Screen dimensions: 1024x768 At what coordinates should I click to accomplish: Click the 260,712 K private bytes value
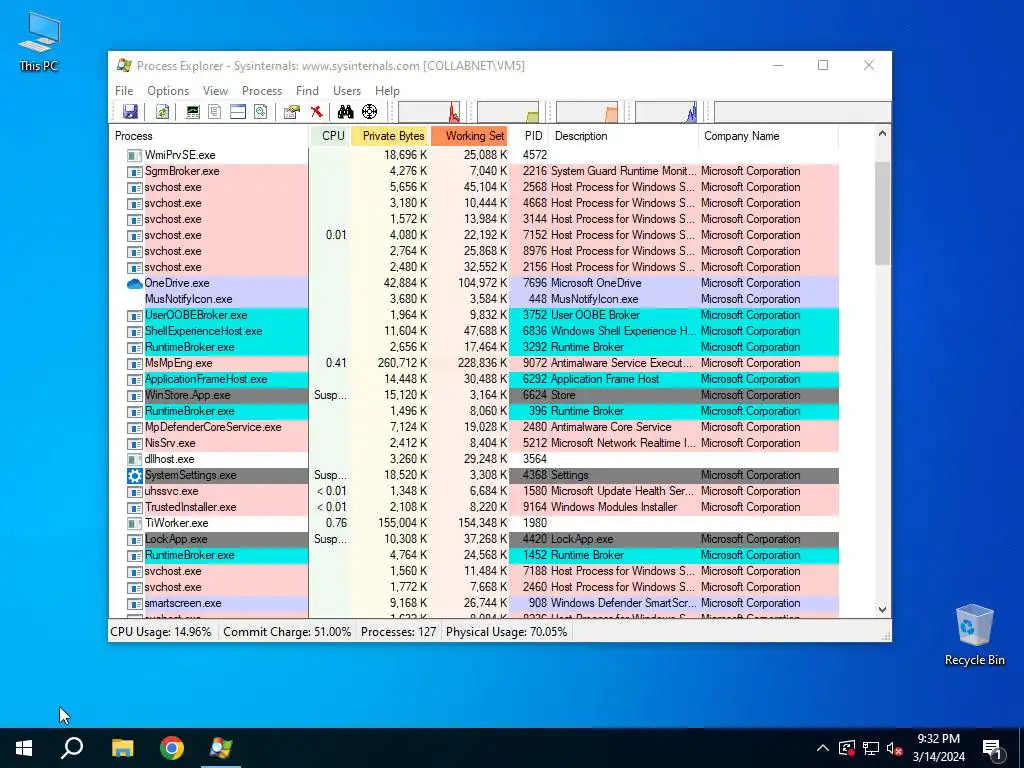[x=402, y=363]
